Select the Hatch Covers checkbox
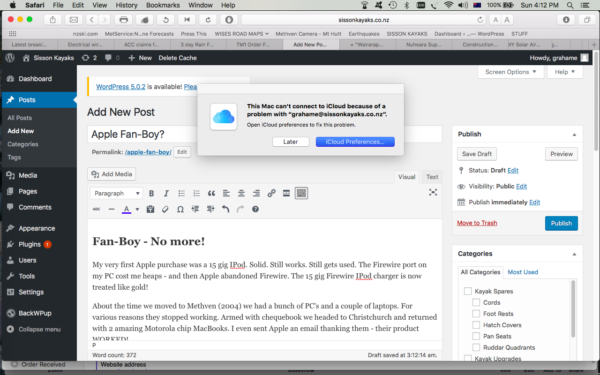This screenshot has width=600, height=375. pyautogui.click(x=476, y=325)
